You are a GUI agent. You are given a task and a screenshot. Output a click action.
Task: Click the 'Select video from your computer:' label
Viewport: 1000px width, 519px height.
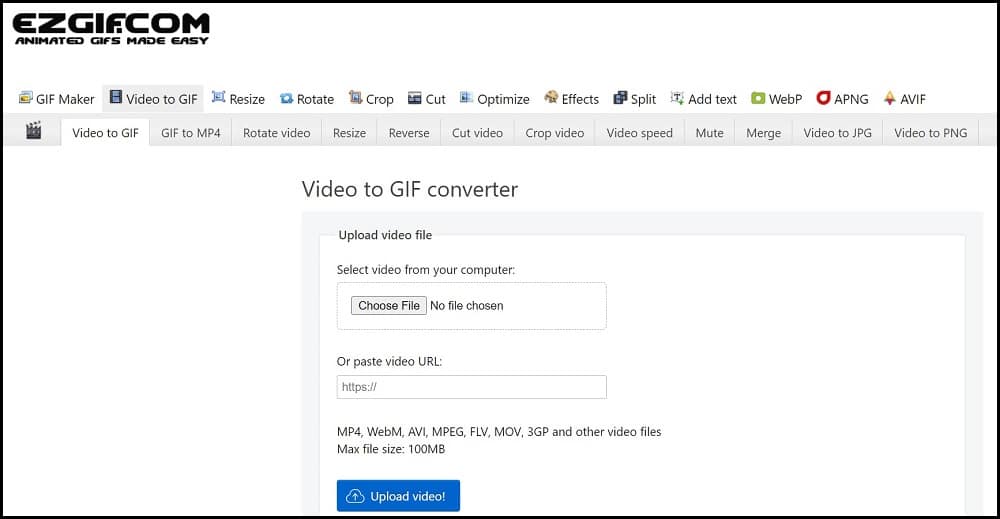[425, 270]
